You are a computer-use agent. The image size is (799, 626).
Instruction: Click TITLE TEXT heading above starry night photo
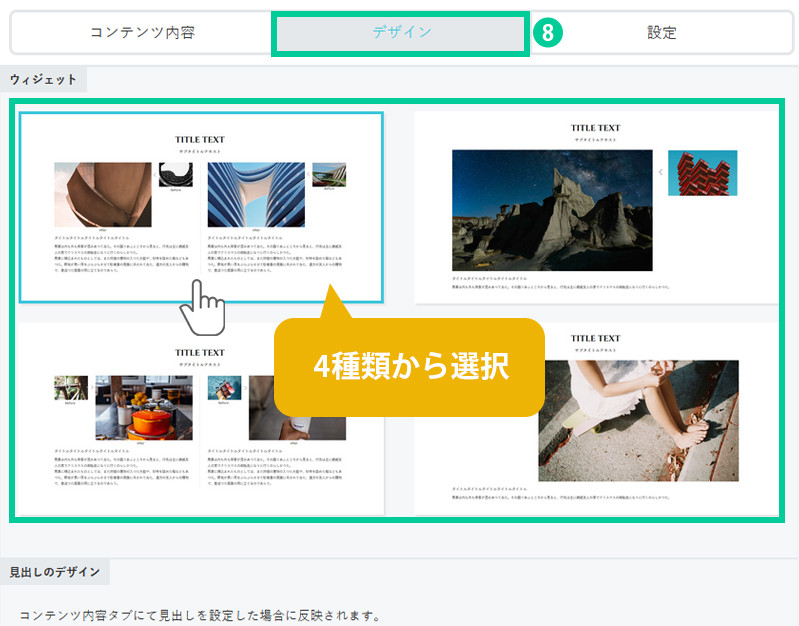click(596, 128)
